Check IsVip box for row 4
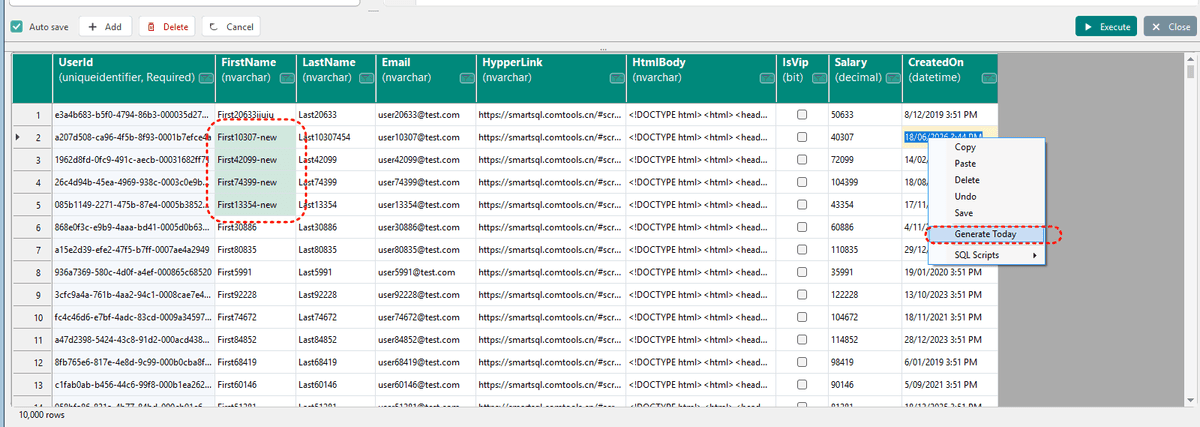The width and height of the screenshot is (1200, 427). 801,182
